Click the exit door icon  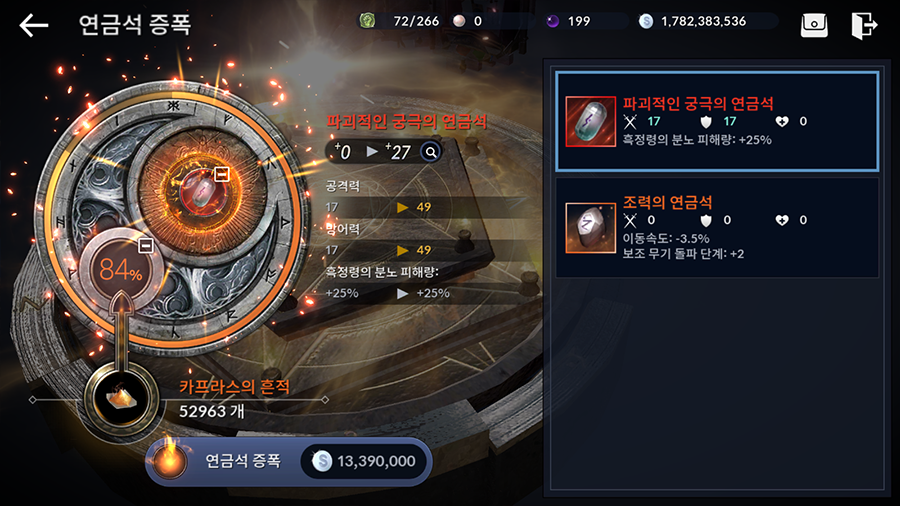pos(864,25)
